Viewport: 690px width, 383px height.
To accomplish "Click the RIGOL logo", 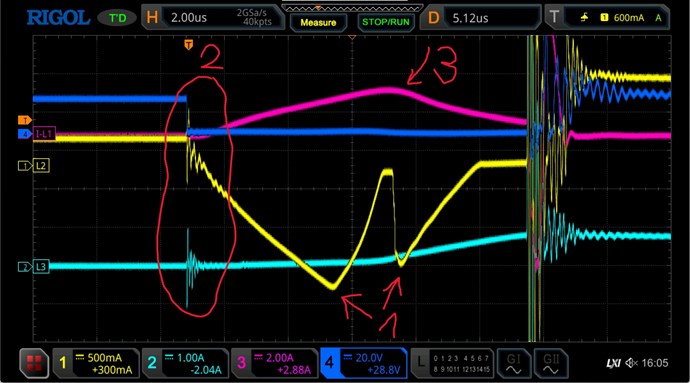I will pyautogui.click(x=58, y=18).
